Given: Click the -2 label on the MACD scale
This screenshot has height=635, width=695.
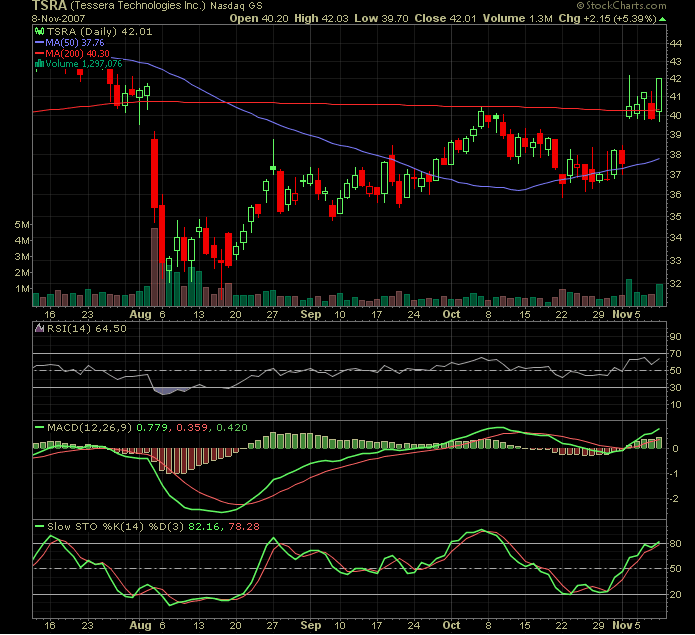Looking at the screenshot, I should coord(674,499).
